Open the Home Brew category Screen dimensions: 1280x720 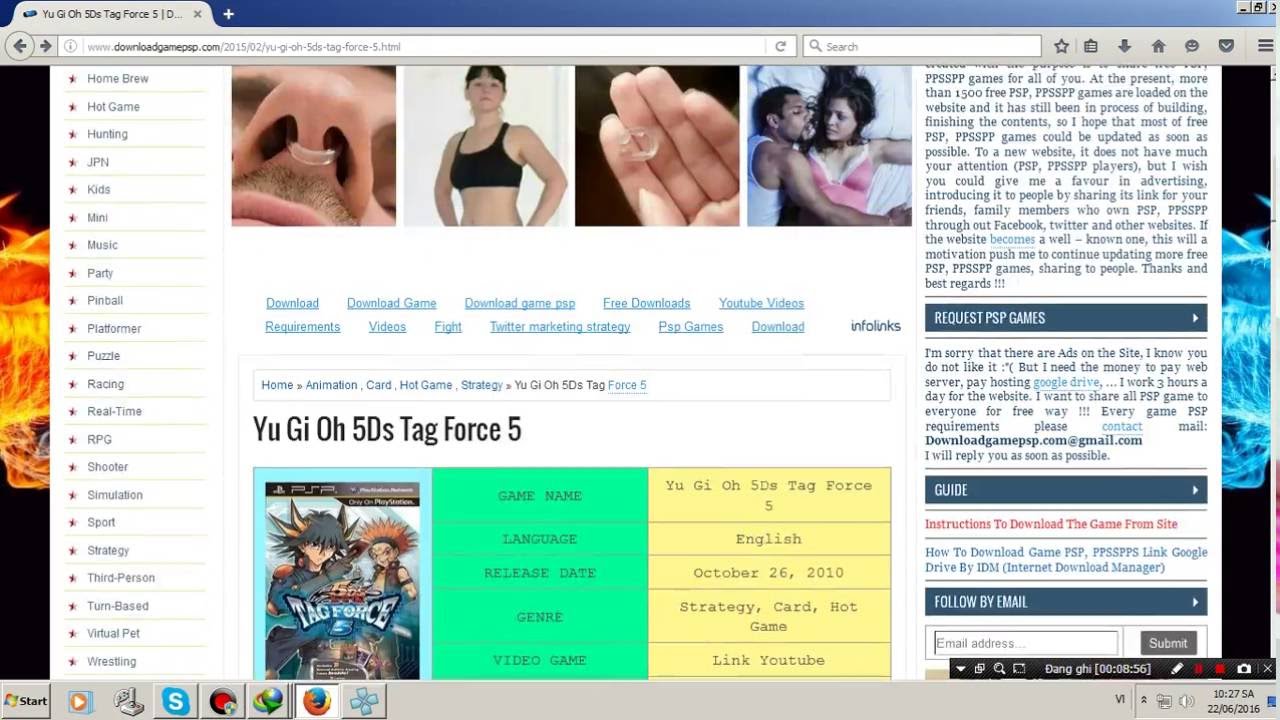(x=118, y=79)
